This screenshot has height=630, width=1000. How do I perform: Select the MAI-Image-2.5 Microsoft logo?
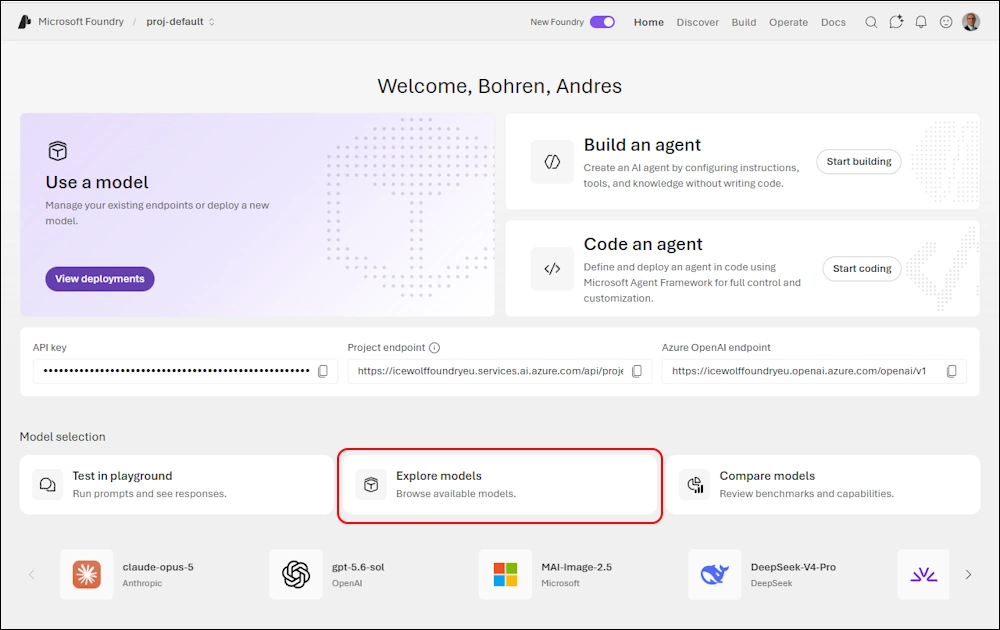pyautogui.click(x=505, y=575)
